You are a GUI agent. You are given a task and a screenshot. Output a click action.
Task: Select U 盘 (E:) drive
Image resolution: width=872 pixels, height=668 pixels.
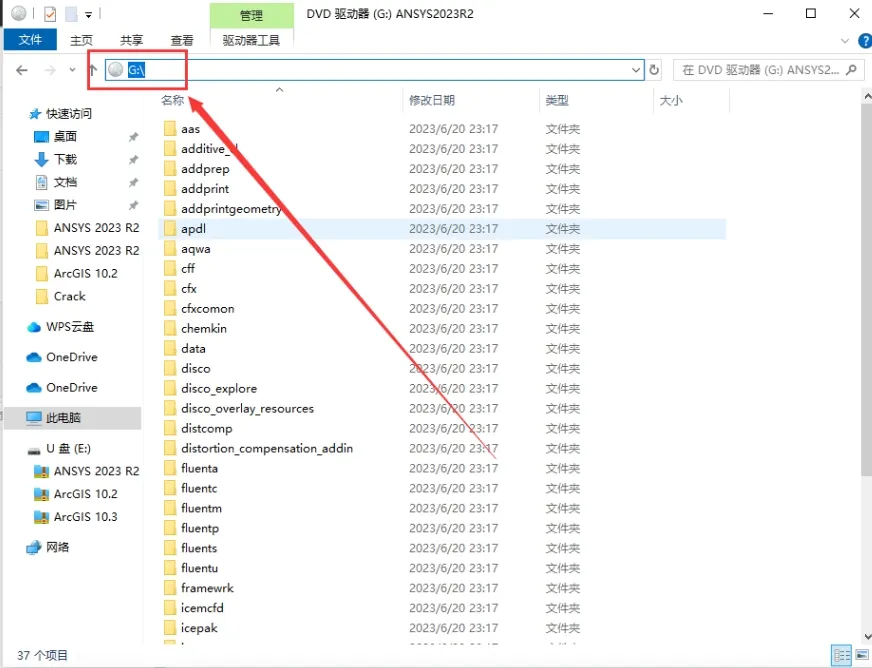click(x=60, y=449)
